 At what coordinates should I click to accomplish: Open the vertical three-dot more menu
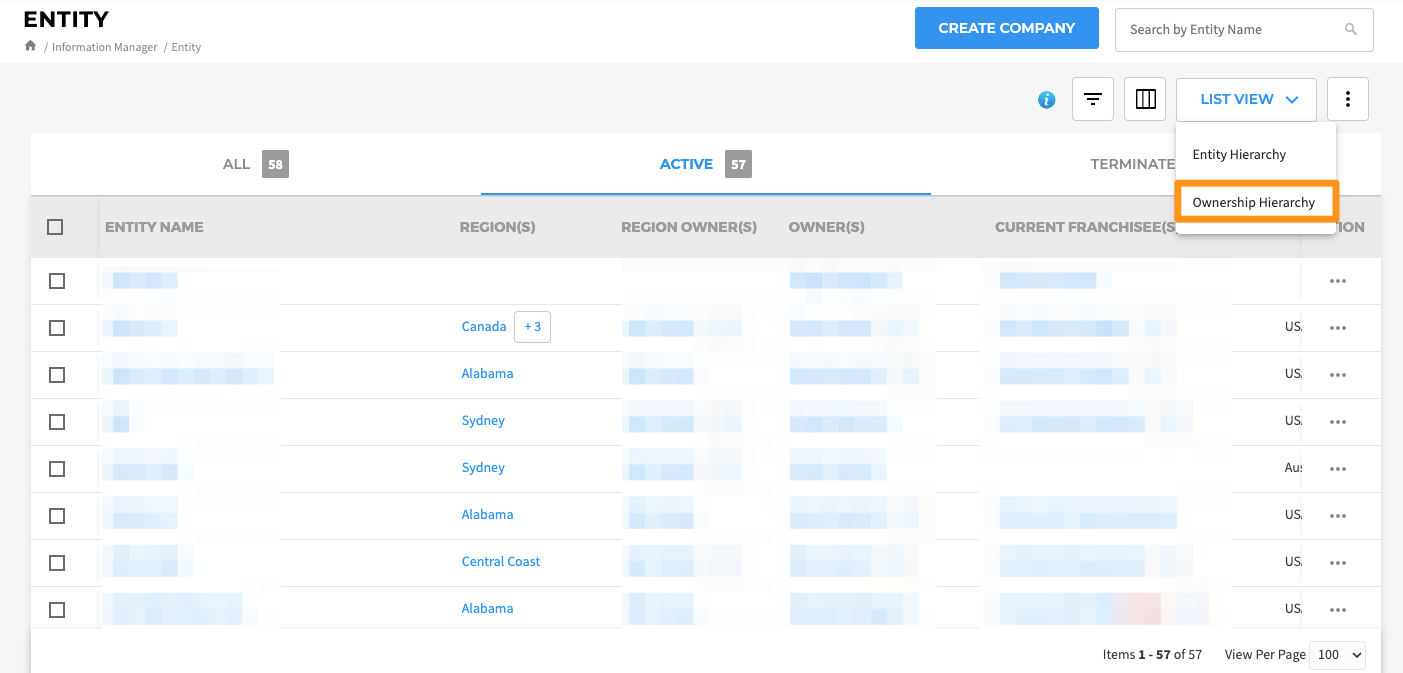click(1347, 100)
